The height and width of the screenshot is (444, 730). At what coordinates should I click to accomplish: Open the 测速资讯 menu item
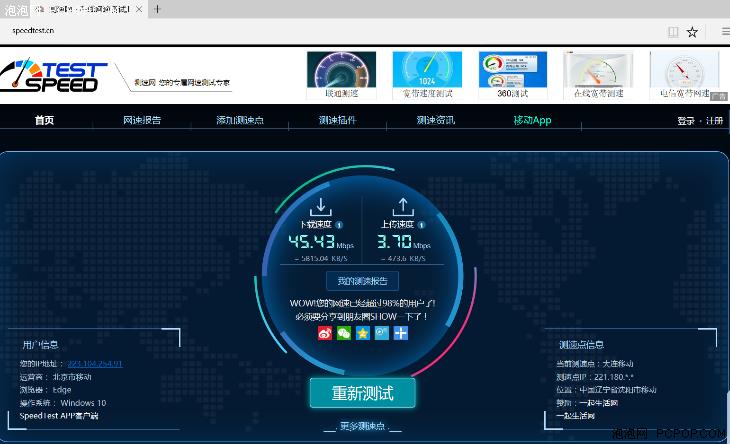(x=435, y=120)
